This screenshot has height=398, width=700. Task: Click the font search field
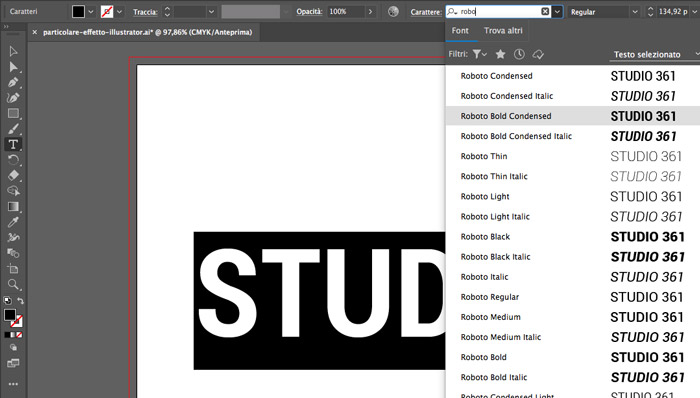click(x=498, y=12)
